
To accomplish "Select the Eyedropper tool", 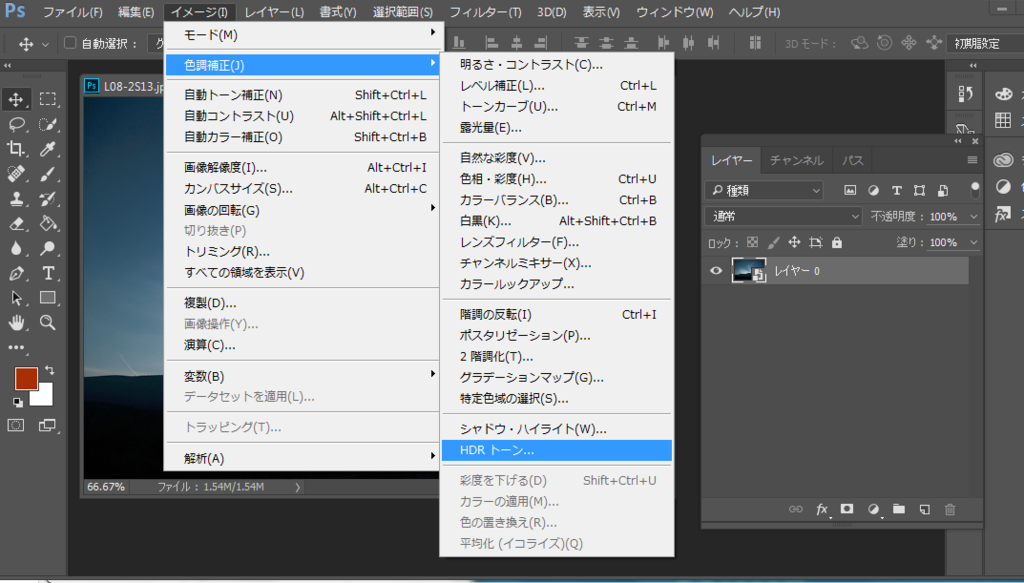I will (x=48, y=149).
